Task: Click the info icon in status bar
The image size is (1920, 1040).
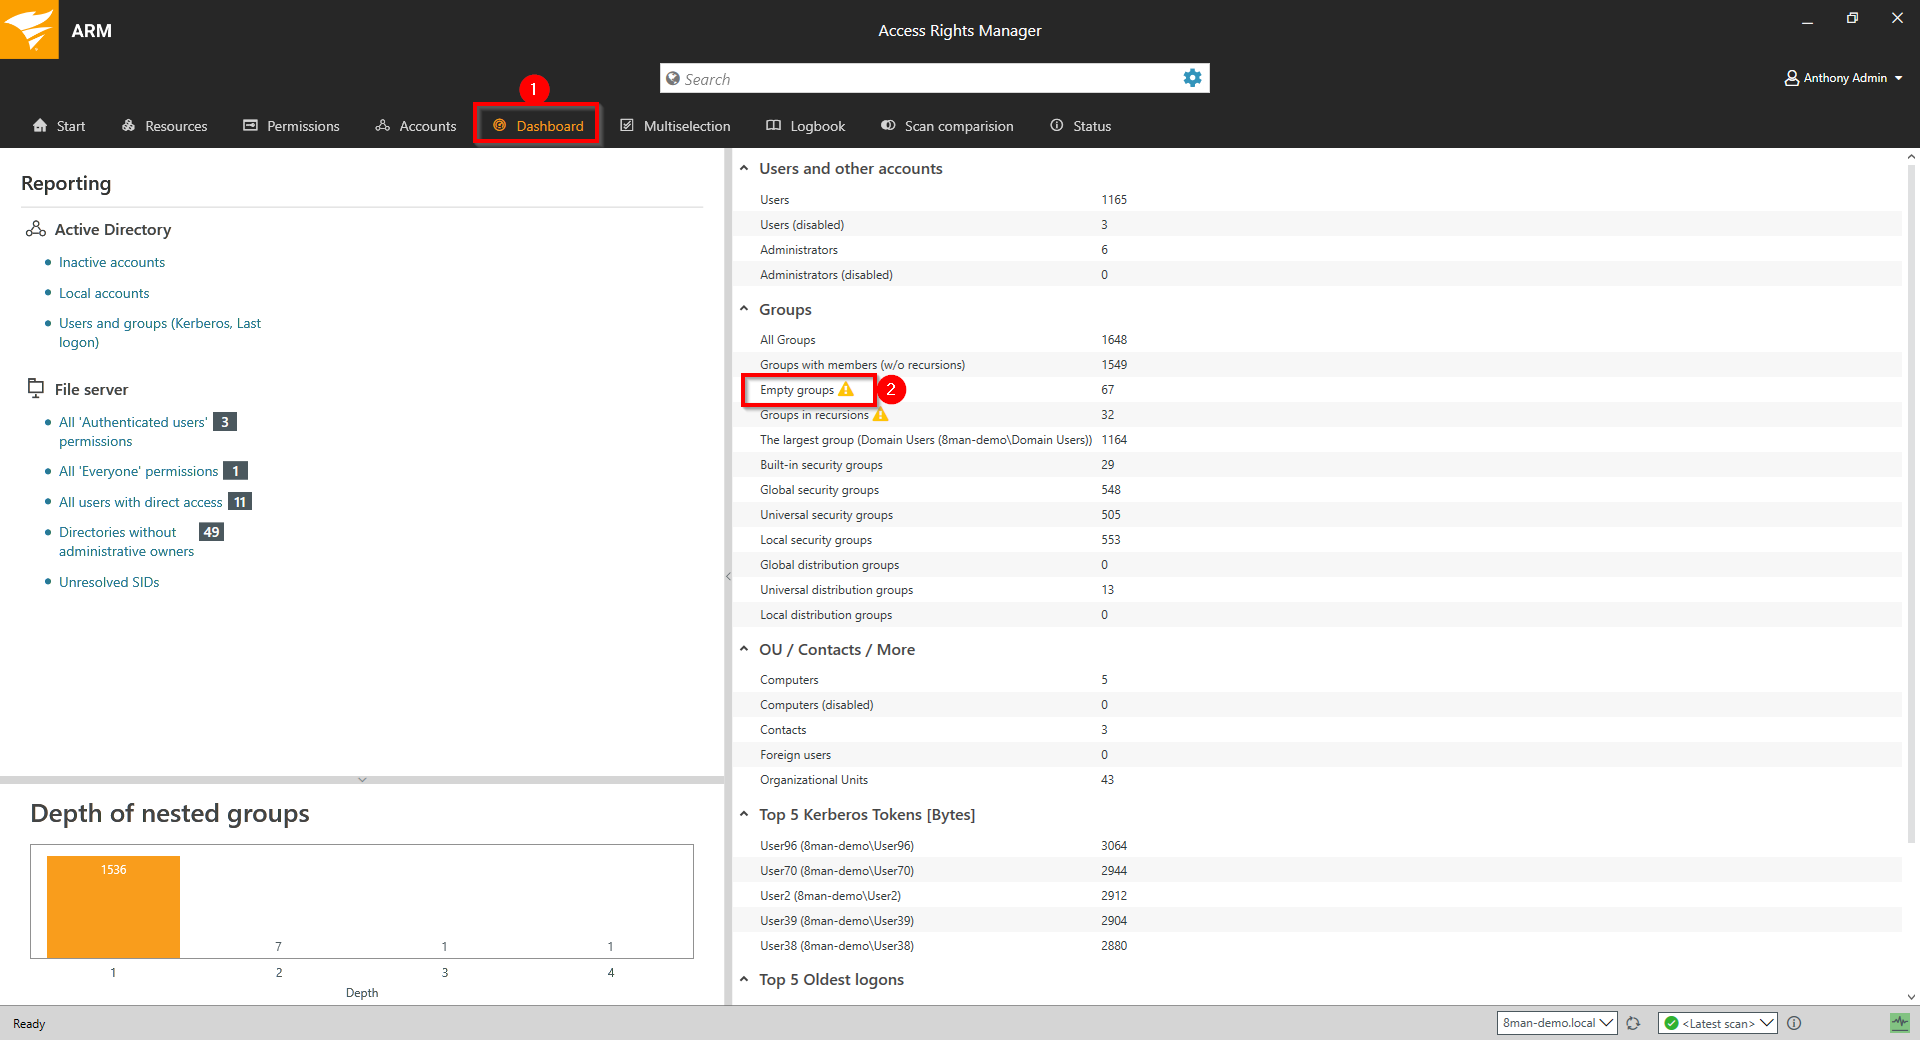Action: 1794,1023
